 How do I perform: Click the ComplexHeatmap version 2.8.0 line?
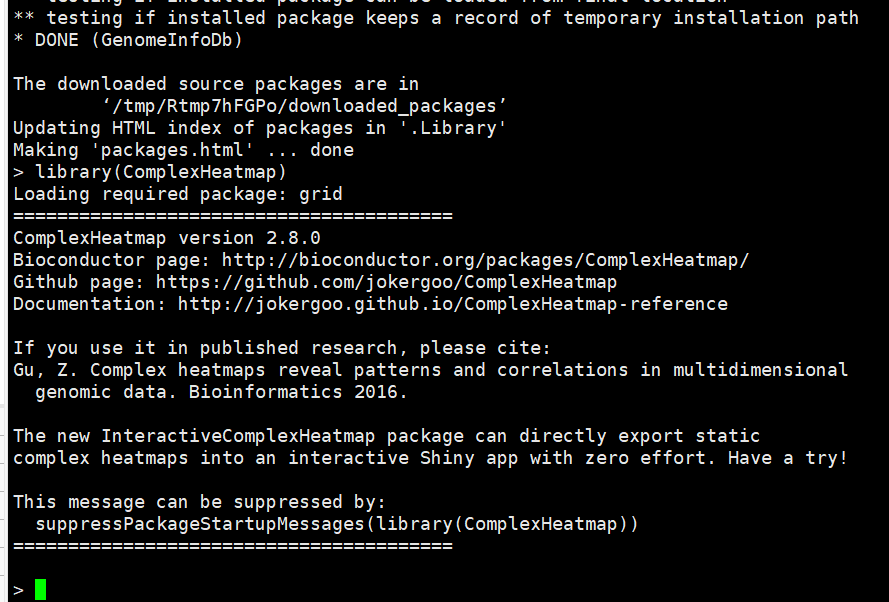coord(166,238)
